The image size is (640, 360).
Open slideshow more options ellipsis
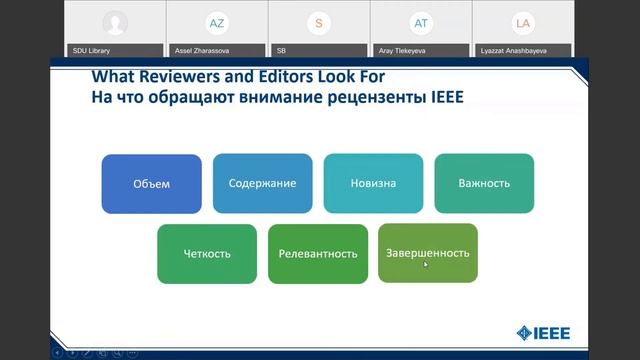click(132, 352)
